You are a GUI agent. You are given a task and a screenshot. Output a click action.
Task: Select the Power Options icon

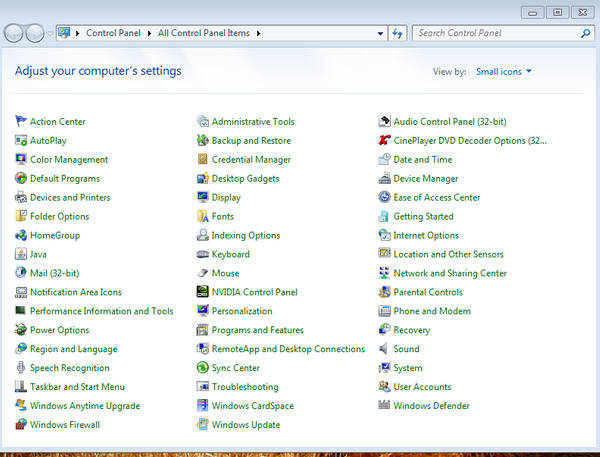[x=21, y=330]
